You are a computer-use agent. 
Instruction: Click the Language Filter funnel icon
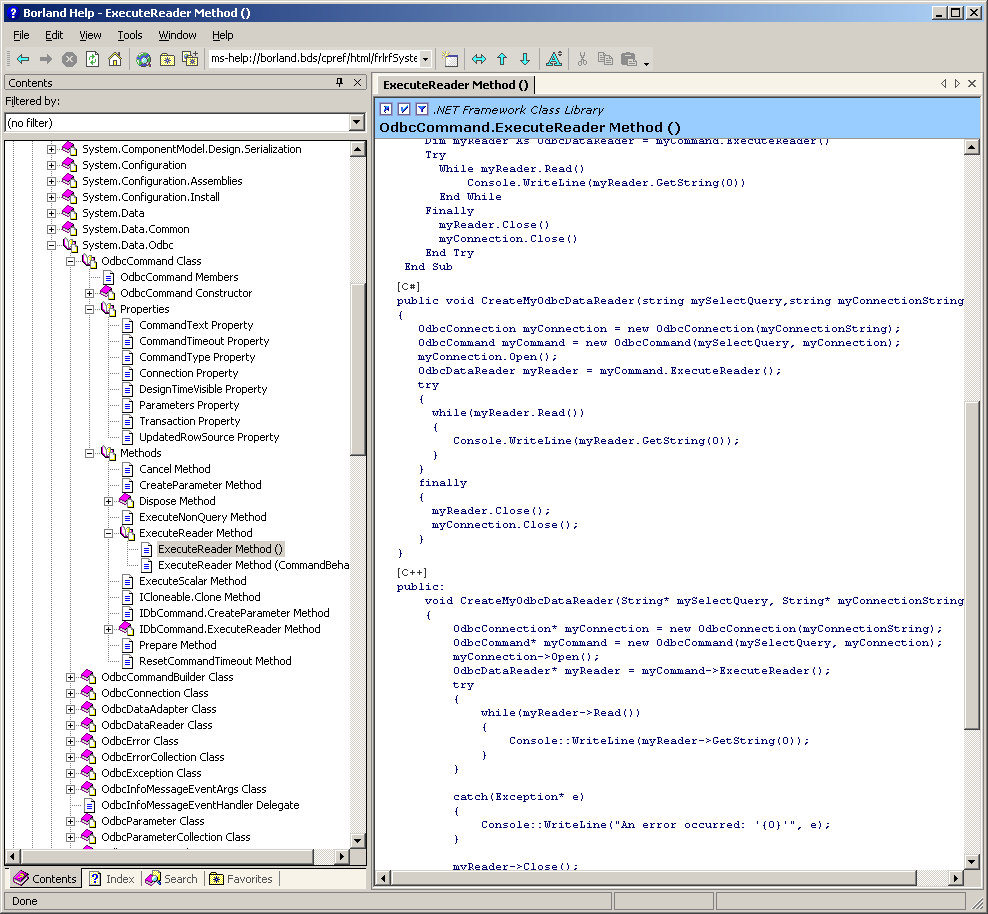pyautogui.click(x=422, y=109)
